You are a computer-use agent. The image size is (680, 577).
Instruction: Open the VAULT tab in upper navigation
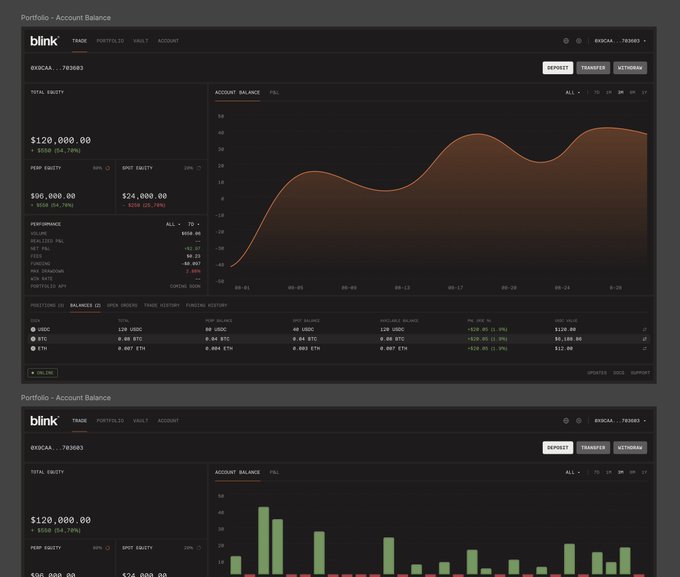(141, 41)
